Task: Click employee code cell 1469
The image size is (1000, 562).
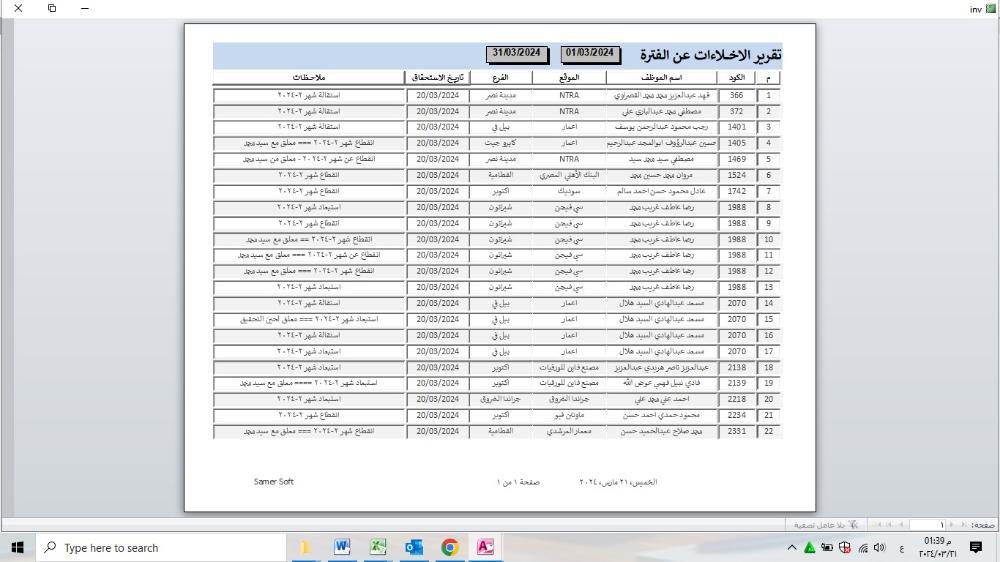Action: coord(737,159)
